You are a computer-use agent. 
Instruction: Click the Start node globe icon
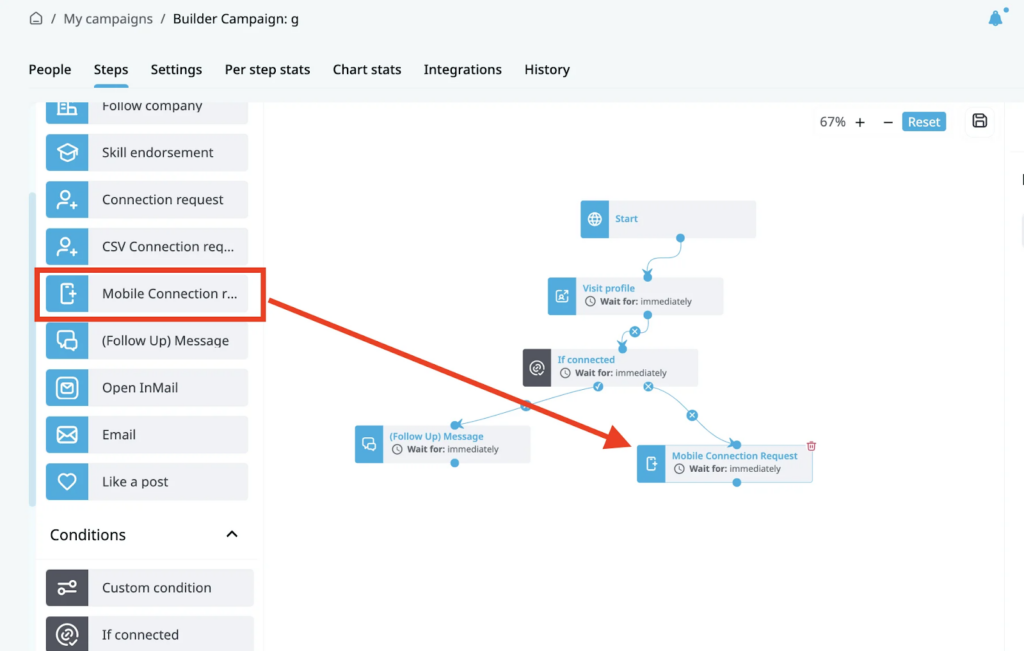(595, 219)
